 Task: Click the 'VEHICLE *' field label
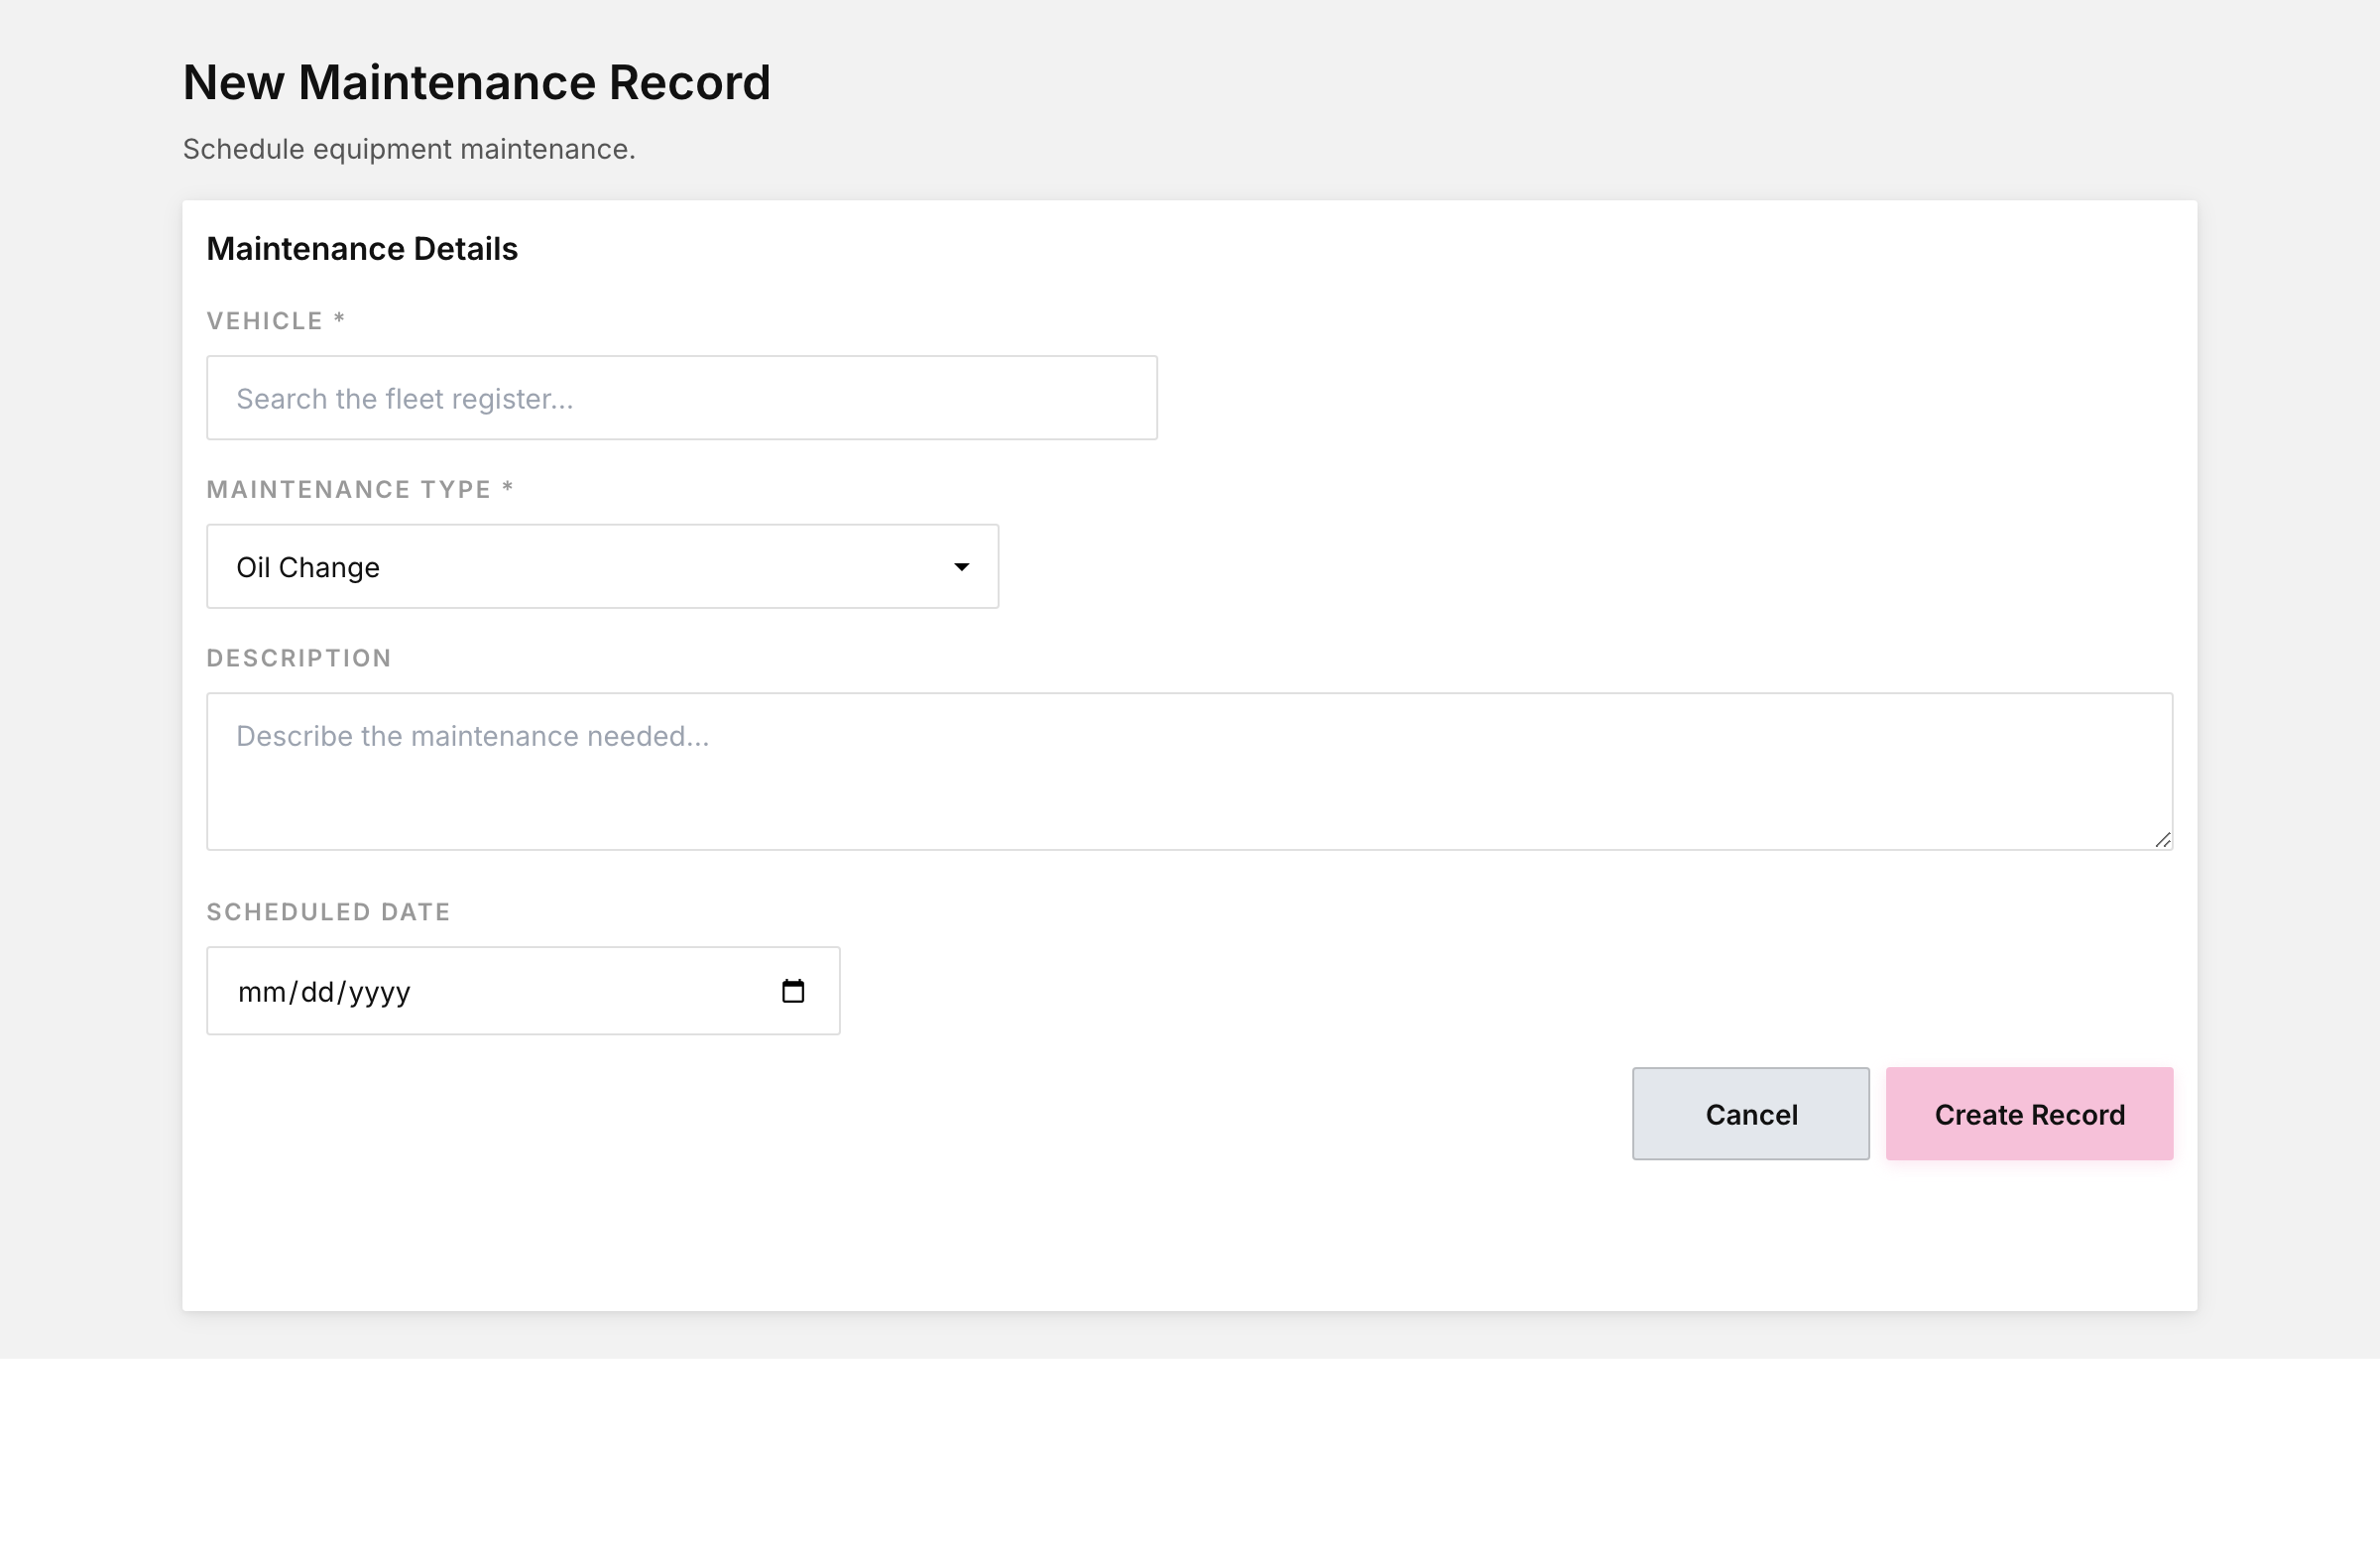pos(275,321)
